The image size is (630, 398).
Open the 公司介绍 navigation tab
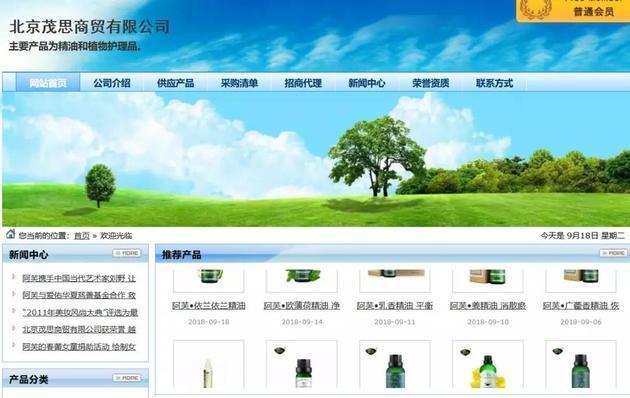click(x=112, y=83)
